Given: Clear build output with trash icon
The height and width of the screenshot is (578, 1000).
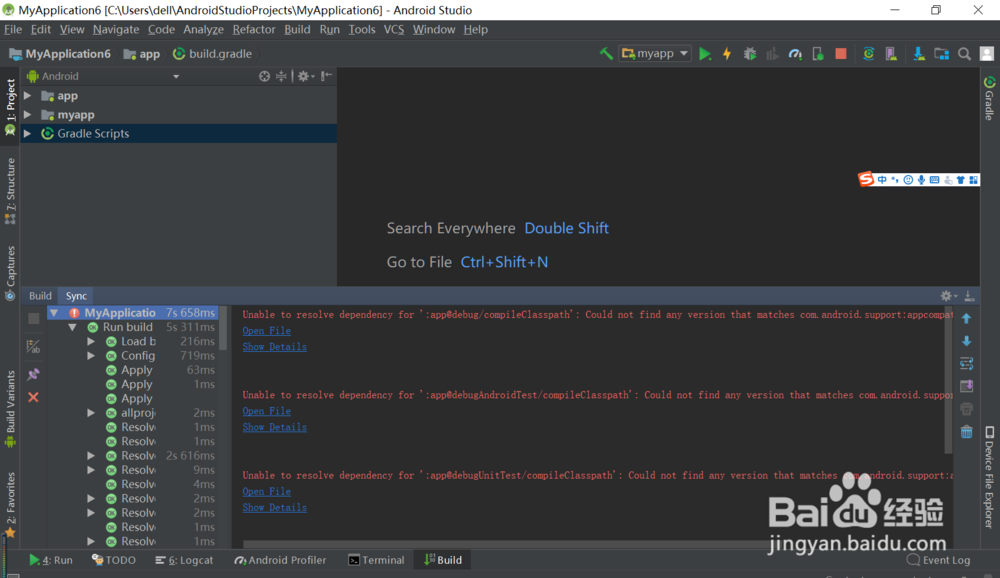Looking at the screenshot, I should click(965, 432).
